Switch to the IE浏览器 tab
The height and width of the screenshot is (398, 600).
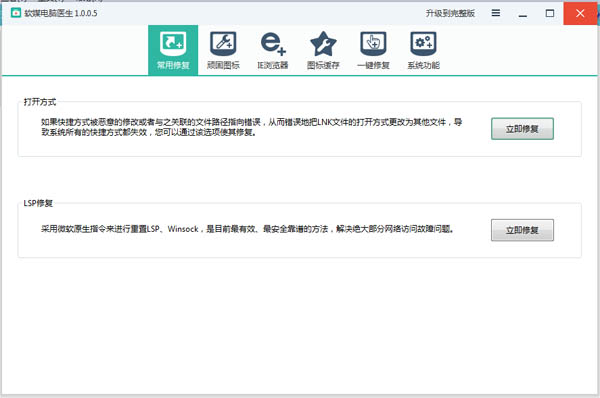pyautogui.click(x=273, y=50)
